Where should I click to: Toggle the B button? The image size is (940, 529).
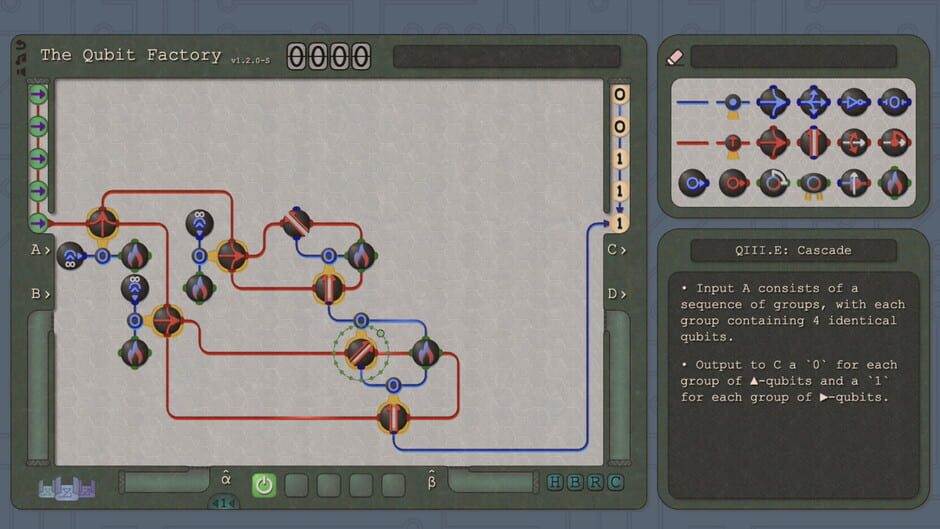(574, 482)
